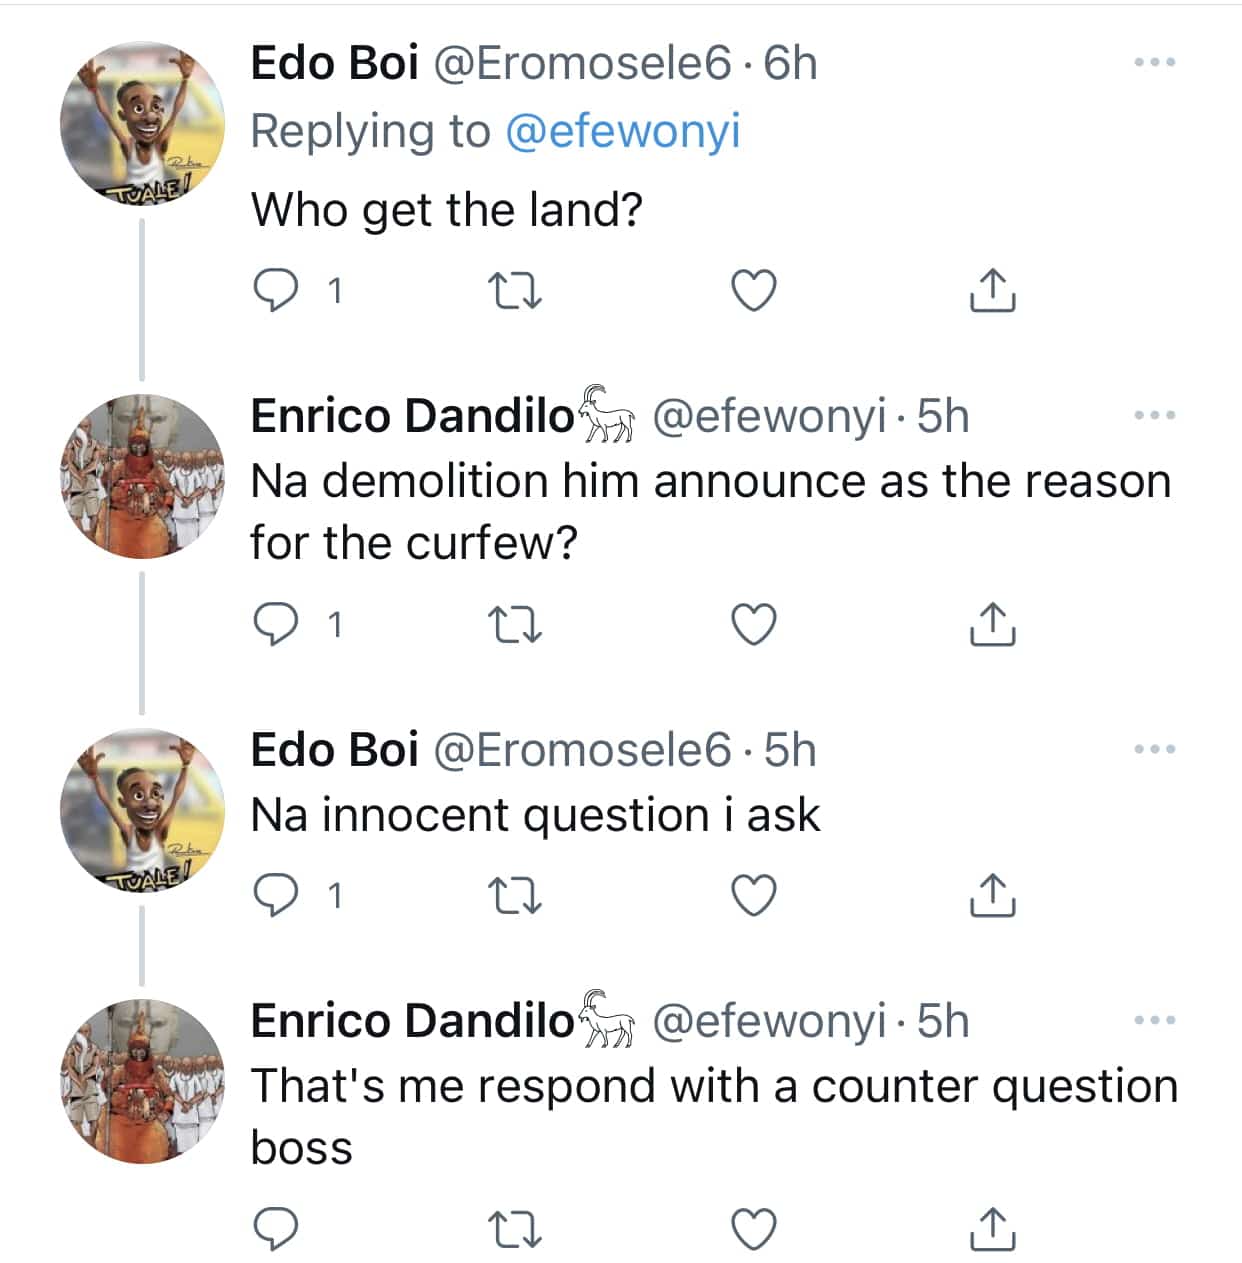The image size is (1242, 1263).
Task: Open more options on demolition curfew tweet
Action: point(1155,415)
